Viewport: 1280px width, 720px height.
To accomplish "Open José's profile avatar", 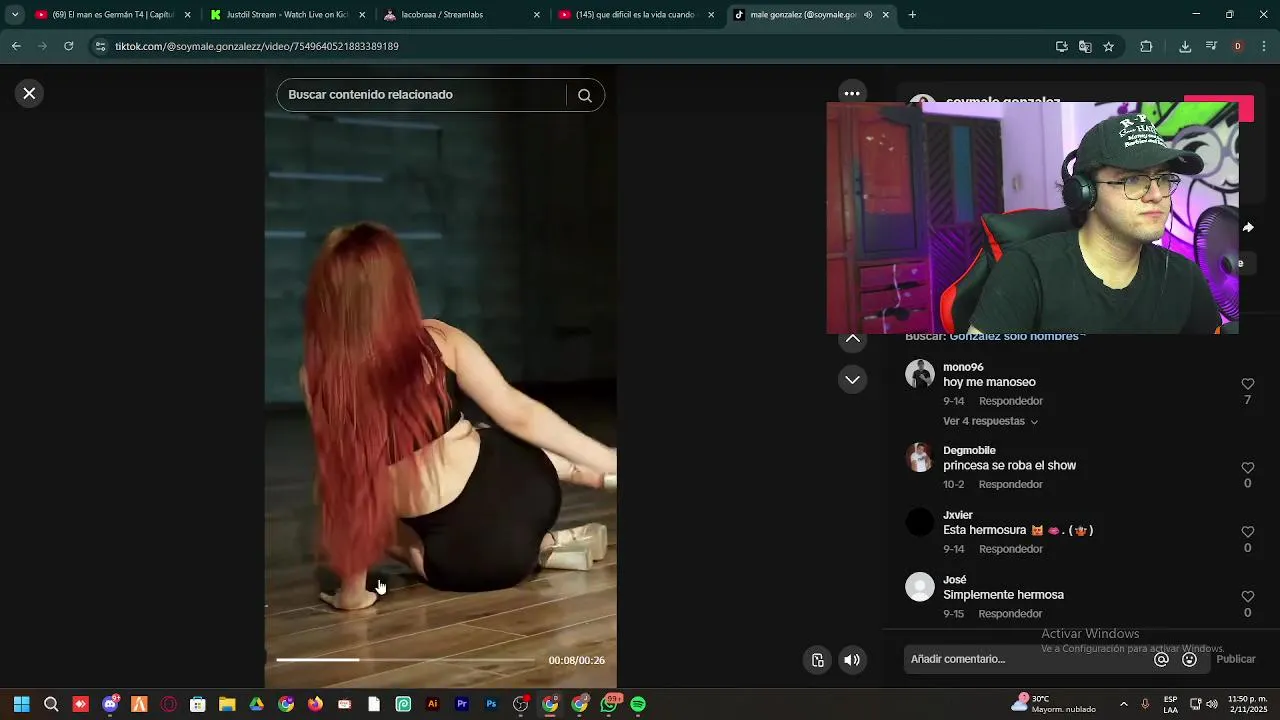I will pyautogui.click(x=920, y=587).
